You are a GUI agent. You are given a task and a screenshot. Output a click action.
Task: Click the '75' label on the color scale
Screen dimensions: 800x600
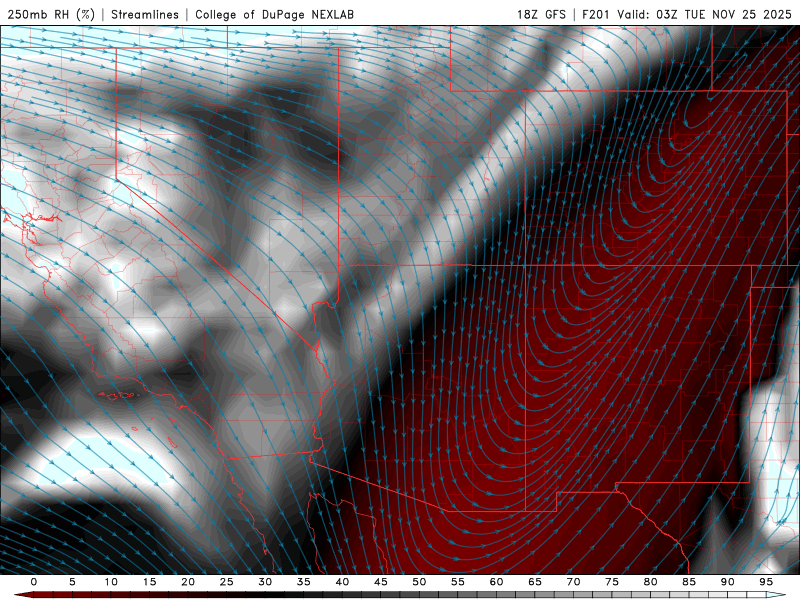click(612, 582)
